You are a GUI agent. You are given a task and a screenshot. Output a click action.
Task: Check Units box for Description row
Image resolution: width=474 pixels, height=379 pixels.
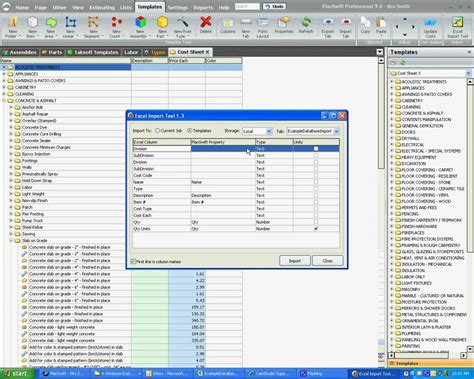coord(316,195)
